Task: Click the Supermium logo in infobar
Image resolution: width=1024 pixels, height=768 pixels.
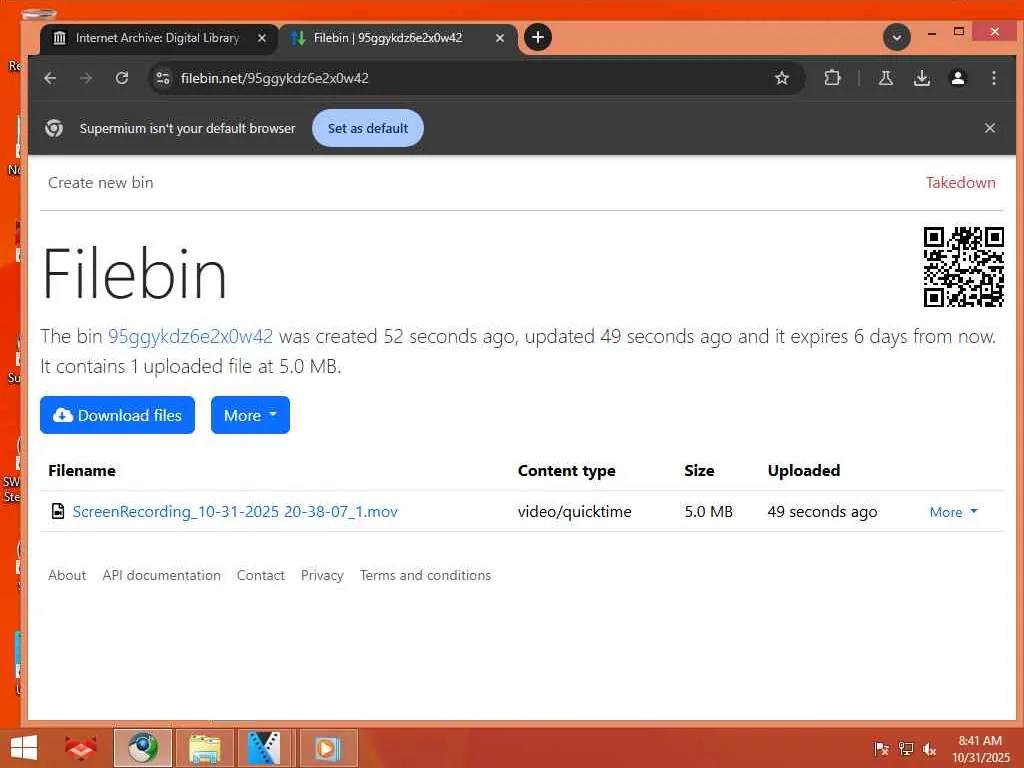Action: [54, 128]
